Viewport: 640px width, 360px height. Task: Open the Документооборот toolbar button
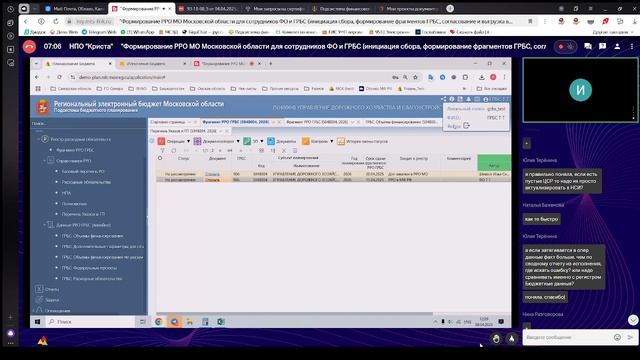click(214, 141)
